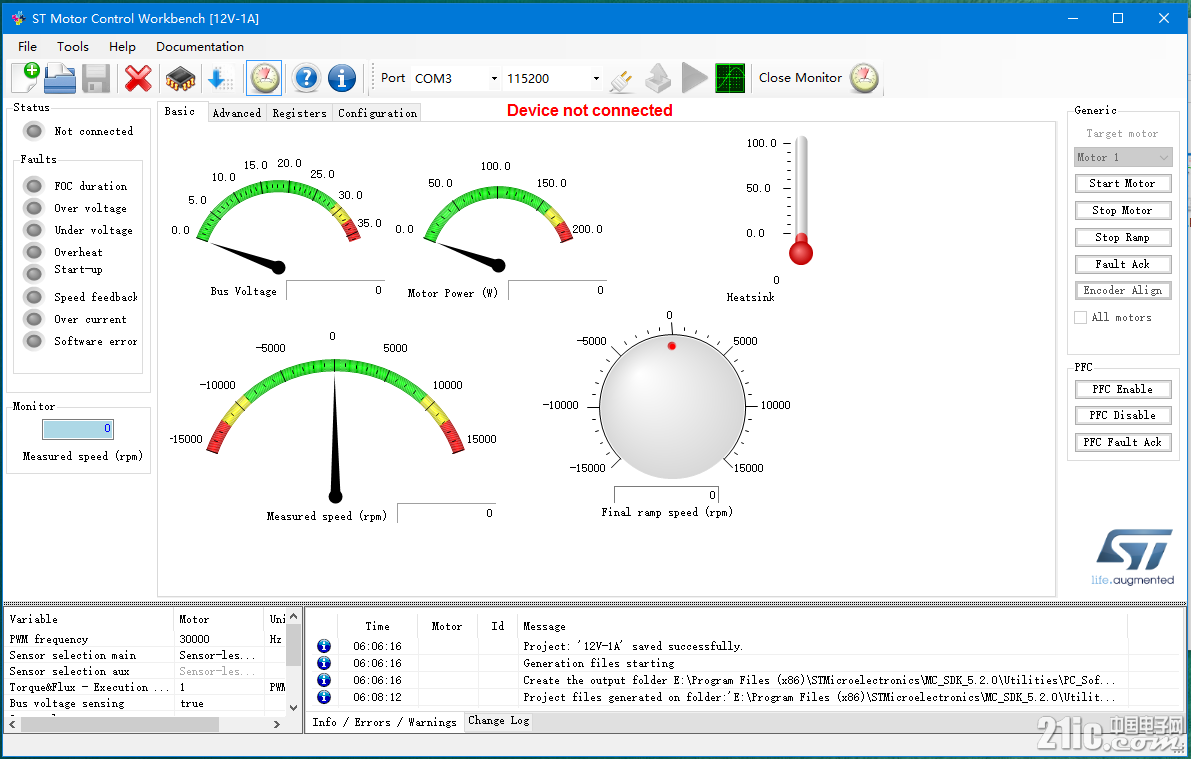Expand the COM3 port dropdown
The height and width of the screenshot is (759, 1191).
click(494, 78)
